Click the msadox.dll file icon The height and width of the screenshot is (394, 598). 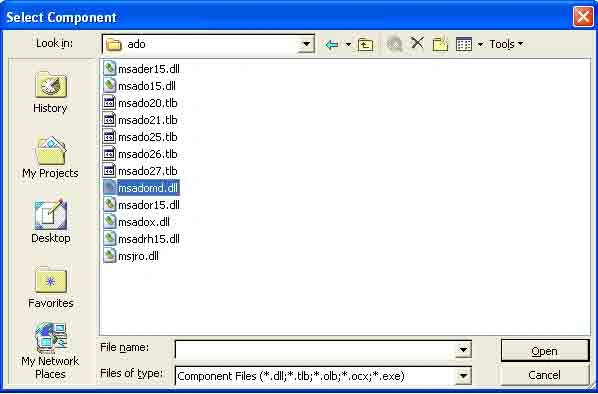(109, 221)
